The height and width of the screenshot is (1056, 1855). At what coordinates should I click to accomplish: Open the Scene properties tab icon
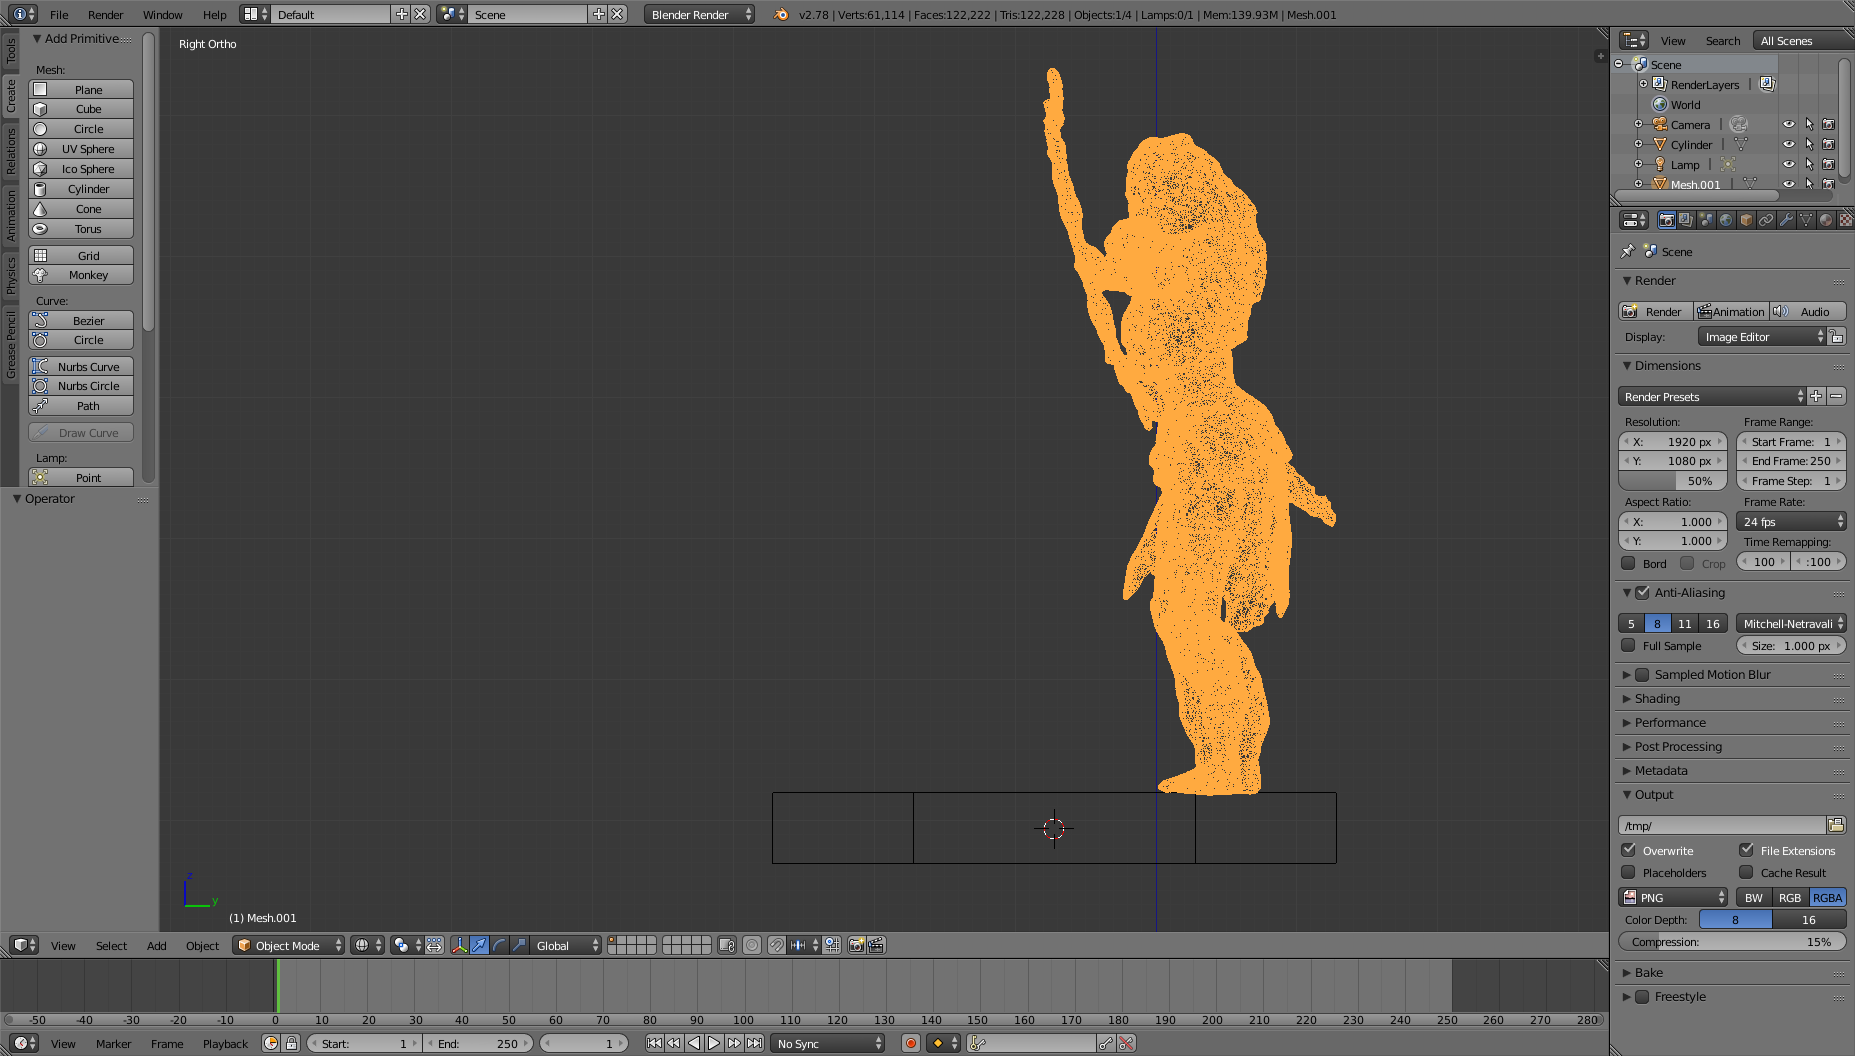pos(1706,220)
